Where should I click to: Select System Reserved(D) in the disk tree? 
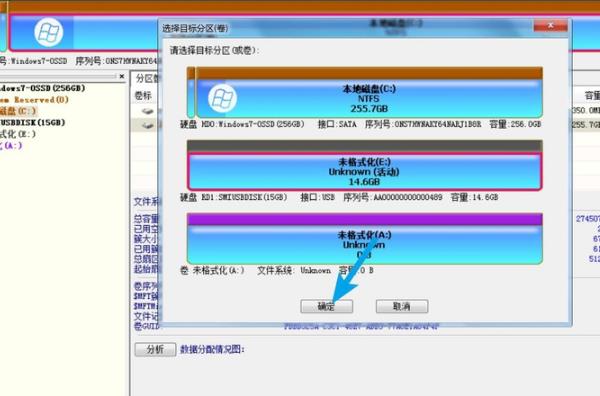[34, 99]
